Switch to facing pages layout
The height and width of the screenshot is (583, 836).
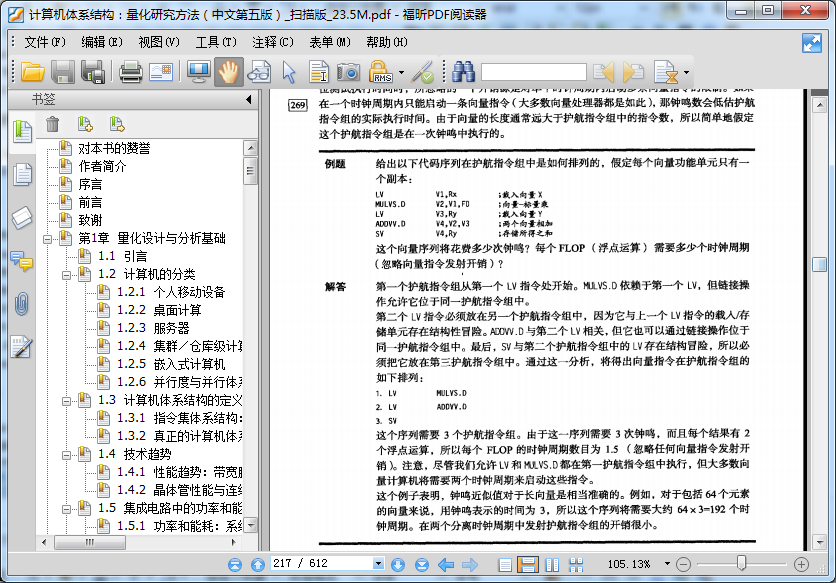tap(552, 565)
